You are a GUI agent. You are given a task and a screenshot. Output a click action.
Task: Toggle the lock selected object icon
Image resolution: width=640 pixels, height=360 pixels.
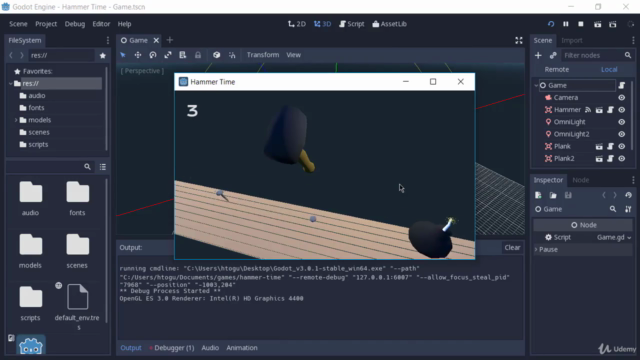click(198, 55)
